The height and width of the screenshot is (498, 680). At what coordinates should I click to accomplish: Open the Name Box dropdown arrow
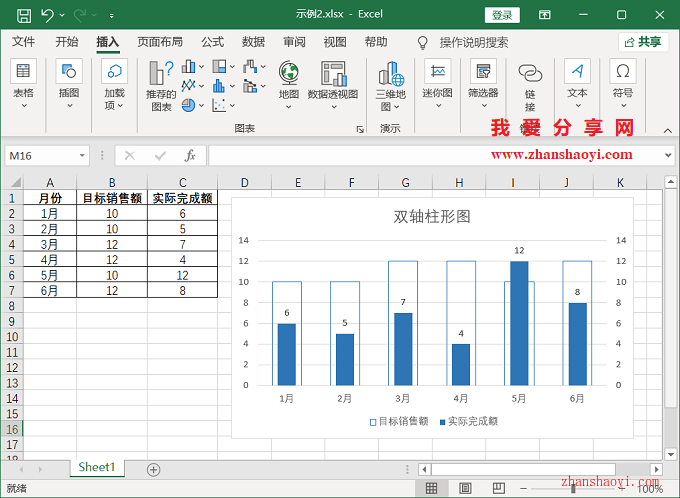coord(82,156)
